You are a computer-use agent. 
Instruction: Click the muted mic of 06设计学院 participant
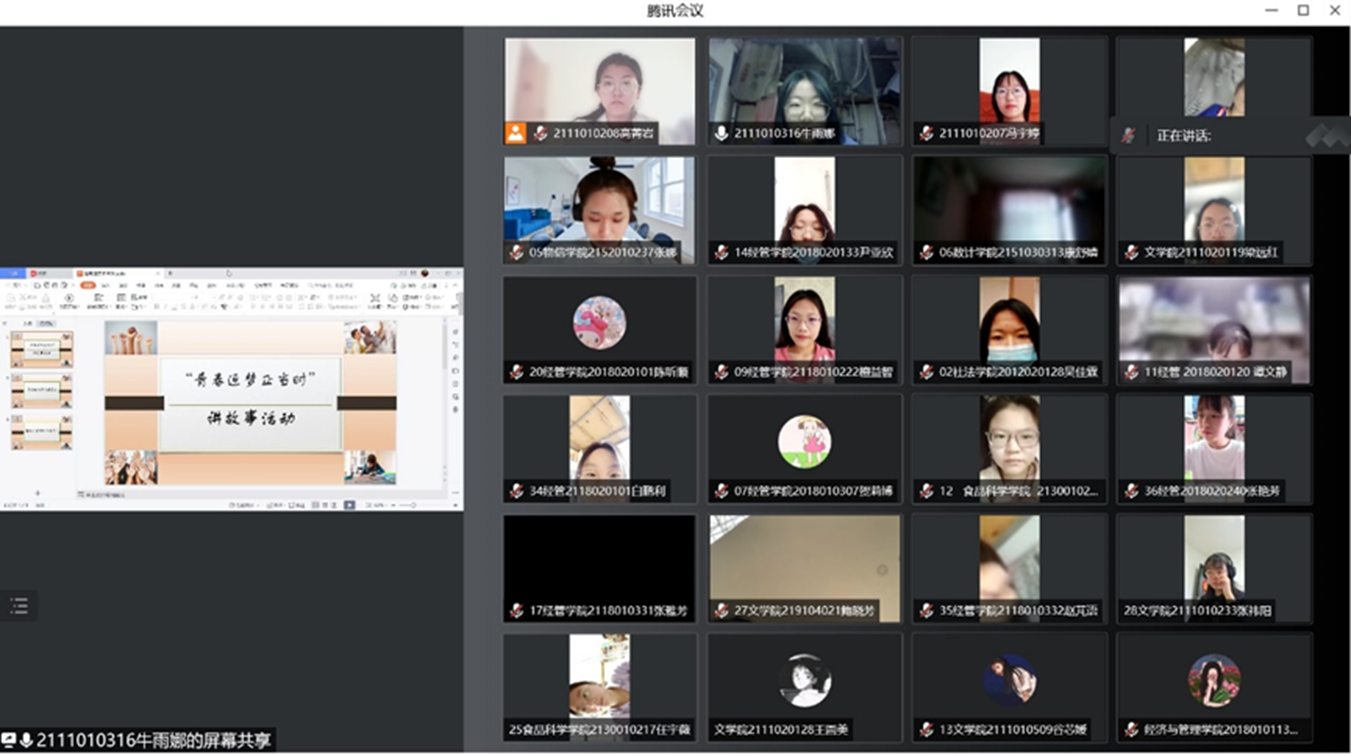point(926,253)
